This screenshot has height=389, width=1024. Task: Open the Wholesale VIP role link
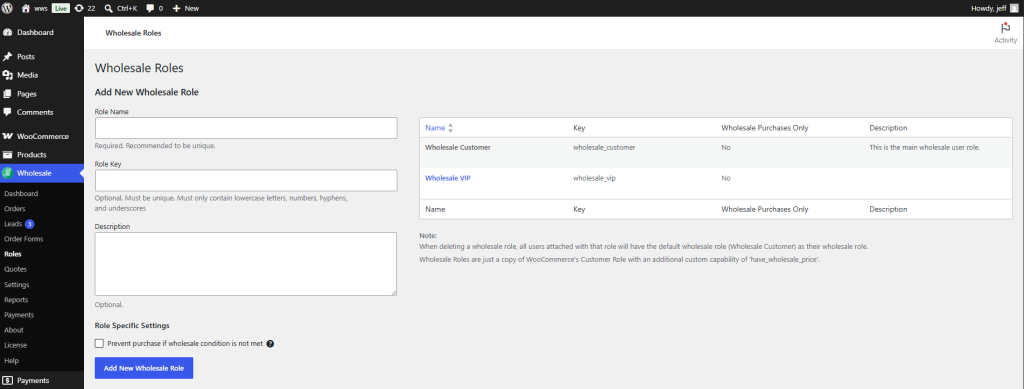448,178
